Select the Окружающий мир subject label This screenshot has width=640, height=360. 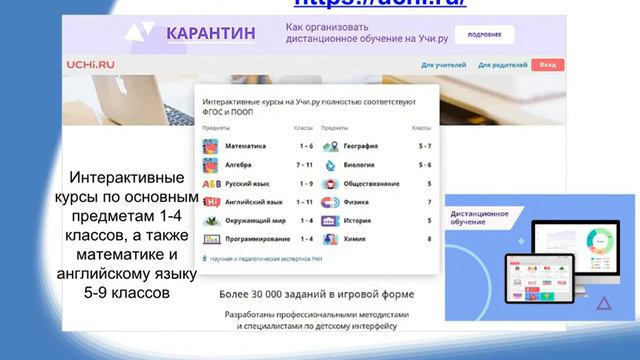pos(256,221)
